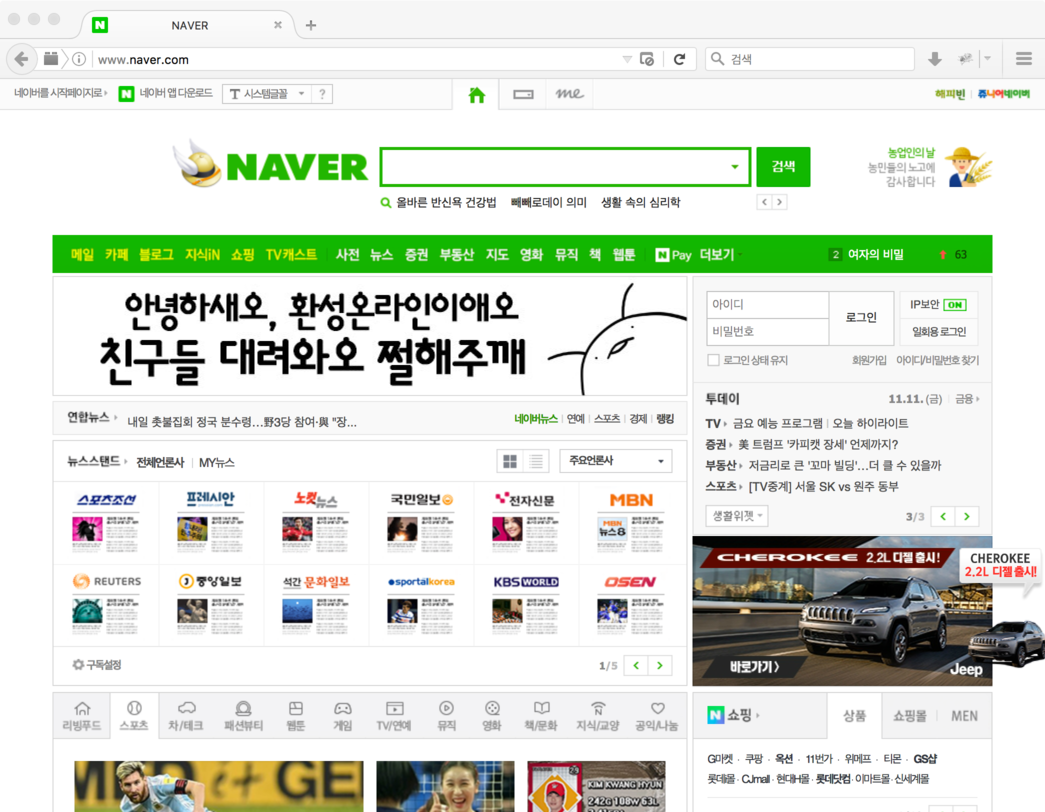The width and height of the screenshot is (1045, 812).
Task: Click the Cherokee Jeep ad 바로가기
Action: [x=754, y=666]
